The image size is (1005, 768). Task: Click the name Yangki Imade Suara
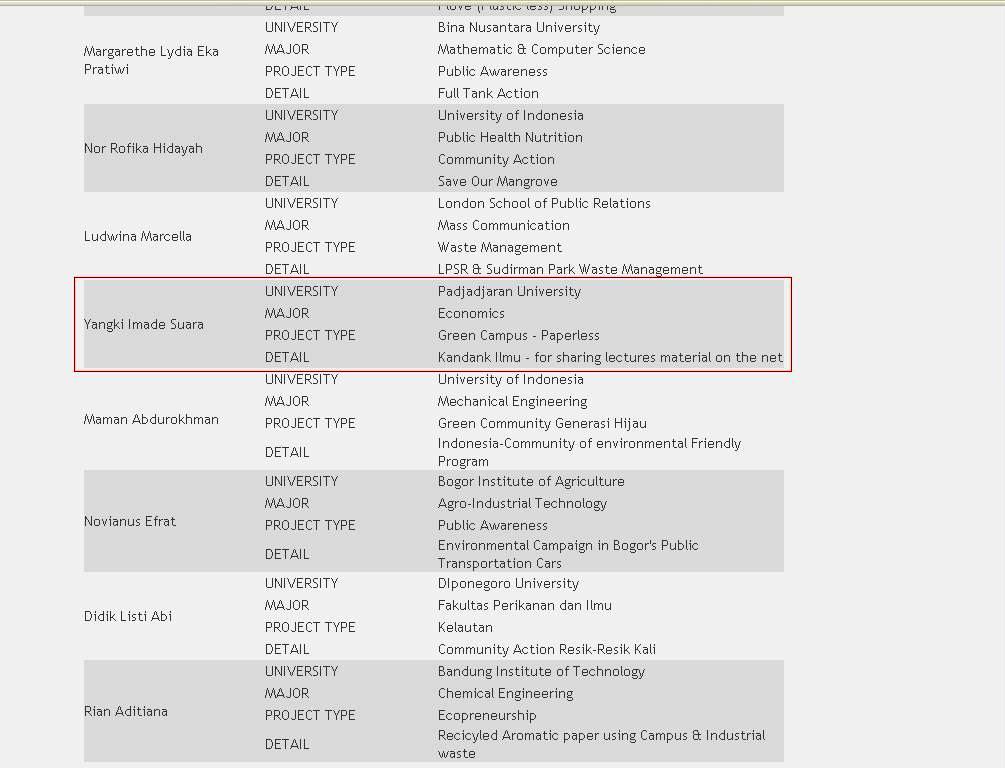[143, 324]
